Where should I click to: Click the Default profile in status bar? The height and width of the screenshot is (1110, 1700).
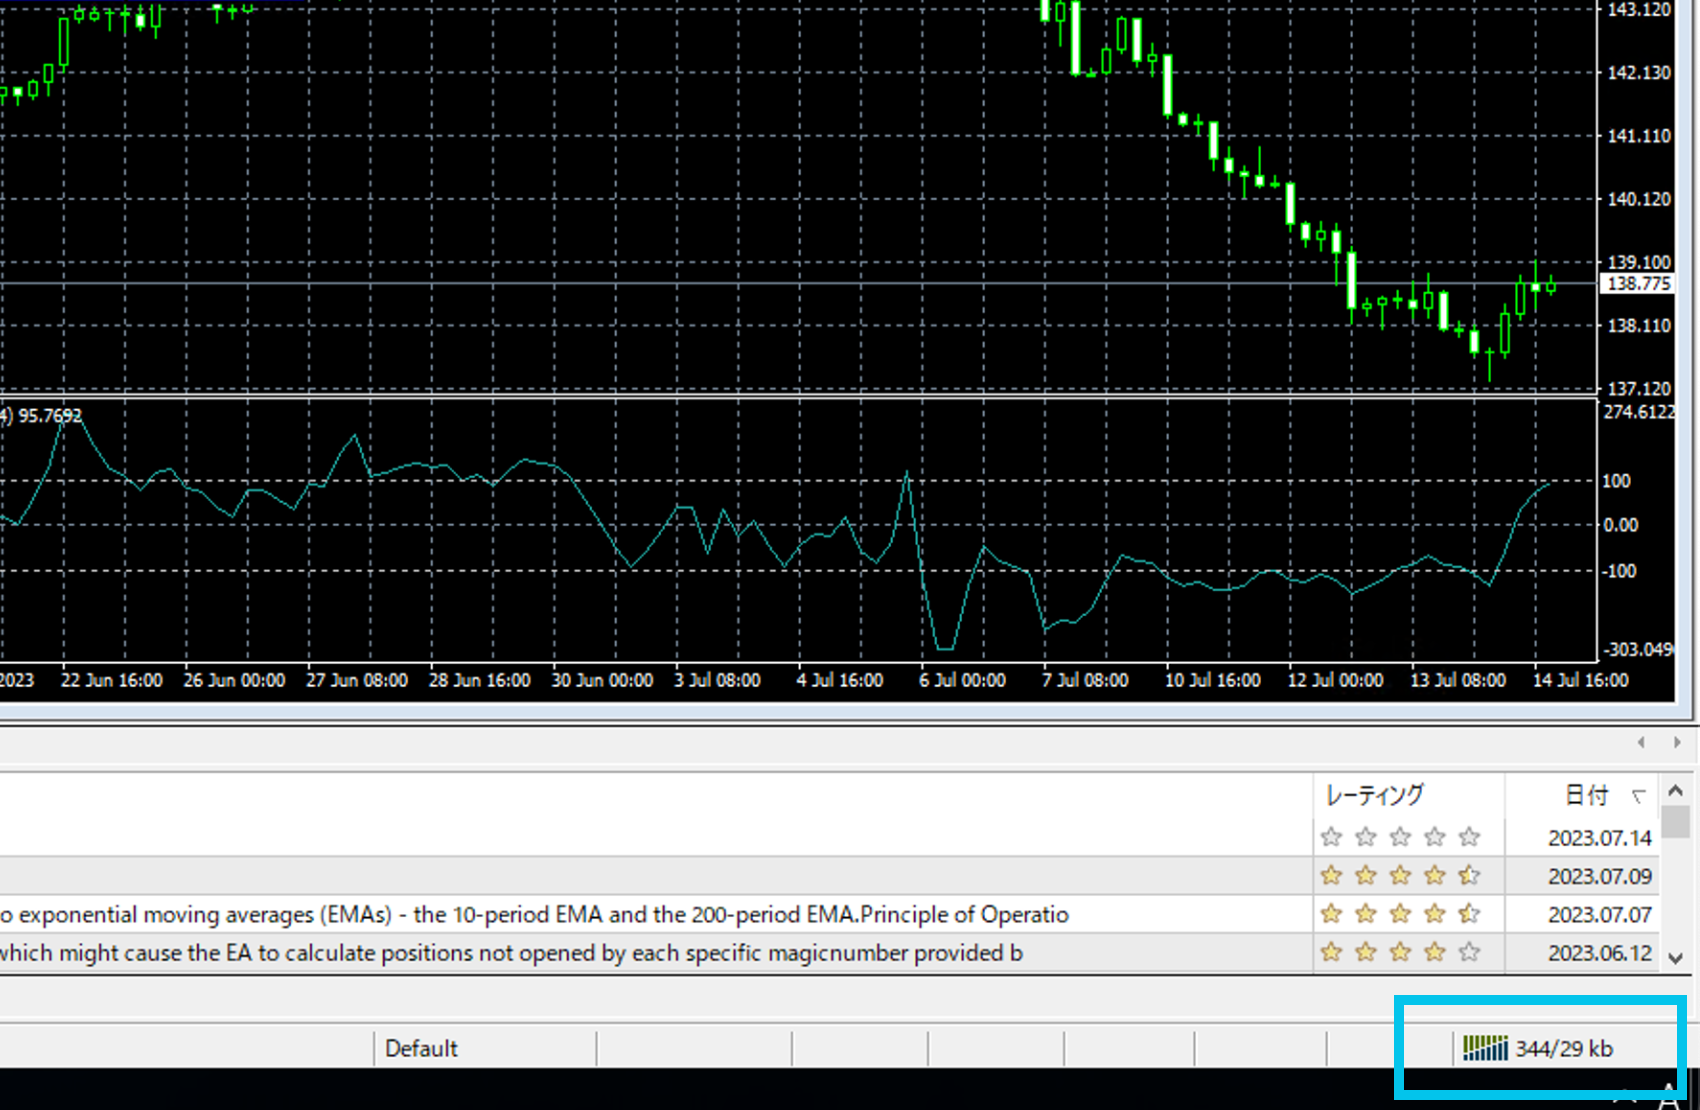pyautogui.click(x=421, y=1048)
